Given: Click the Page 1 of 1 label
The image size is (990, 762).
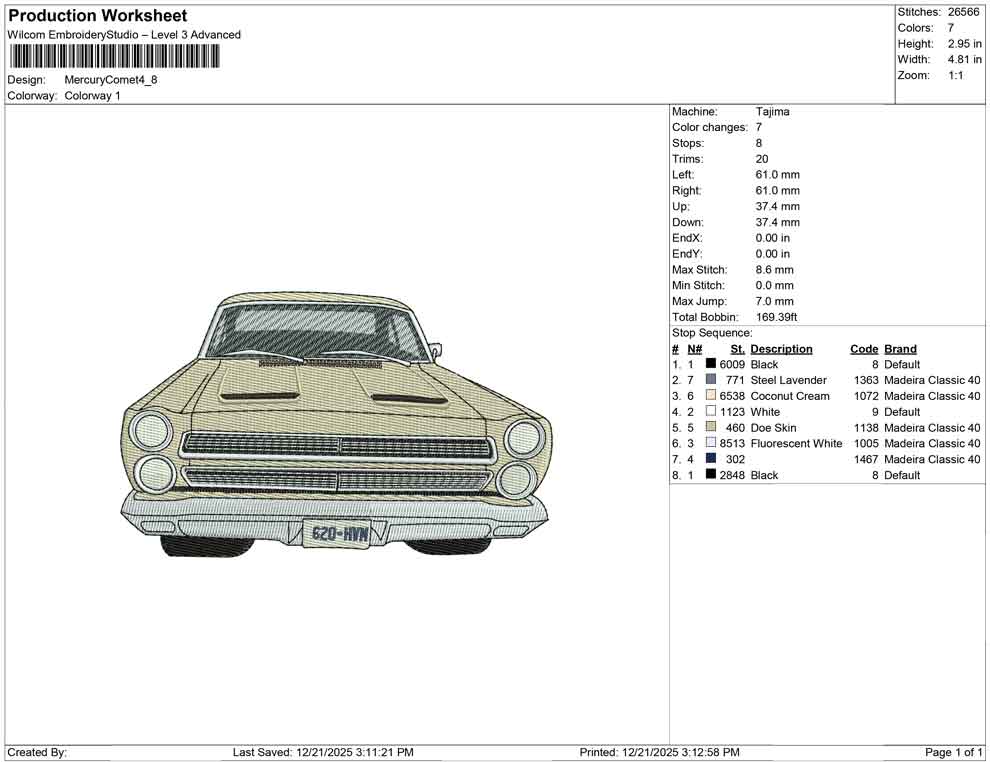Looking at the screenshot, I should [950, 752].
